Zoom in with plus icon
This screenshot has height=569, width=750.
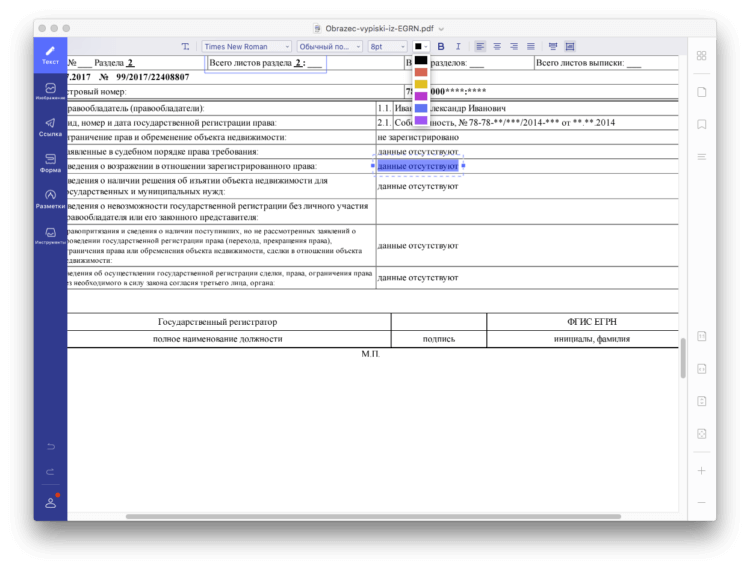click(x=701, y=471)
